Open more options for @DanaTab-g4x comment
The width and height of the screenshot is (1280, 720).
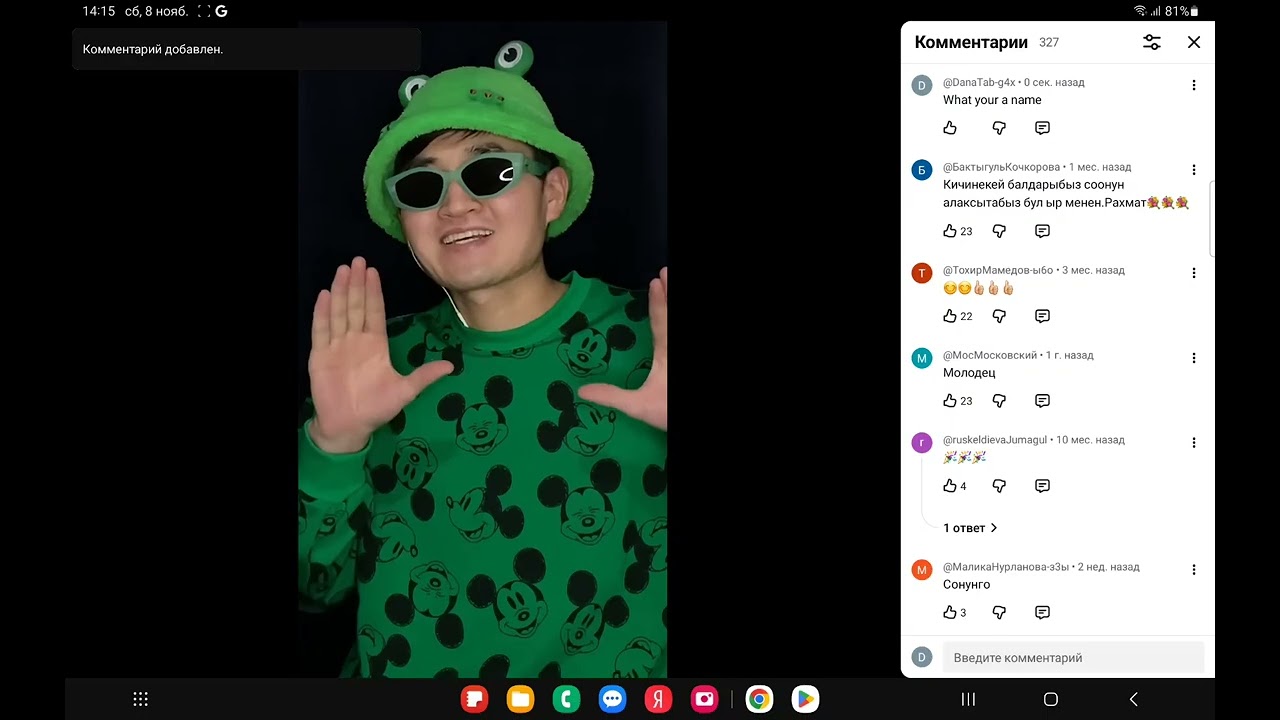point(1193,86)
